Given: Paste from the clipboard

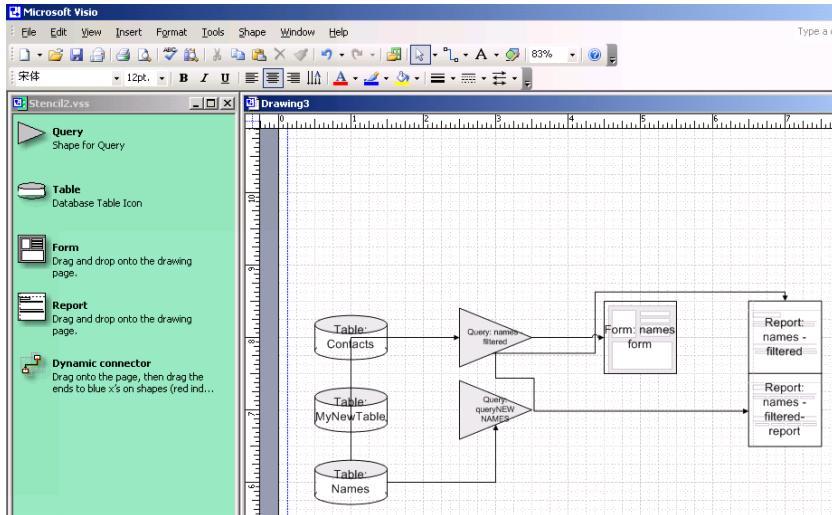Looking at the screenshot, I should (259, 55).
